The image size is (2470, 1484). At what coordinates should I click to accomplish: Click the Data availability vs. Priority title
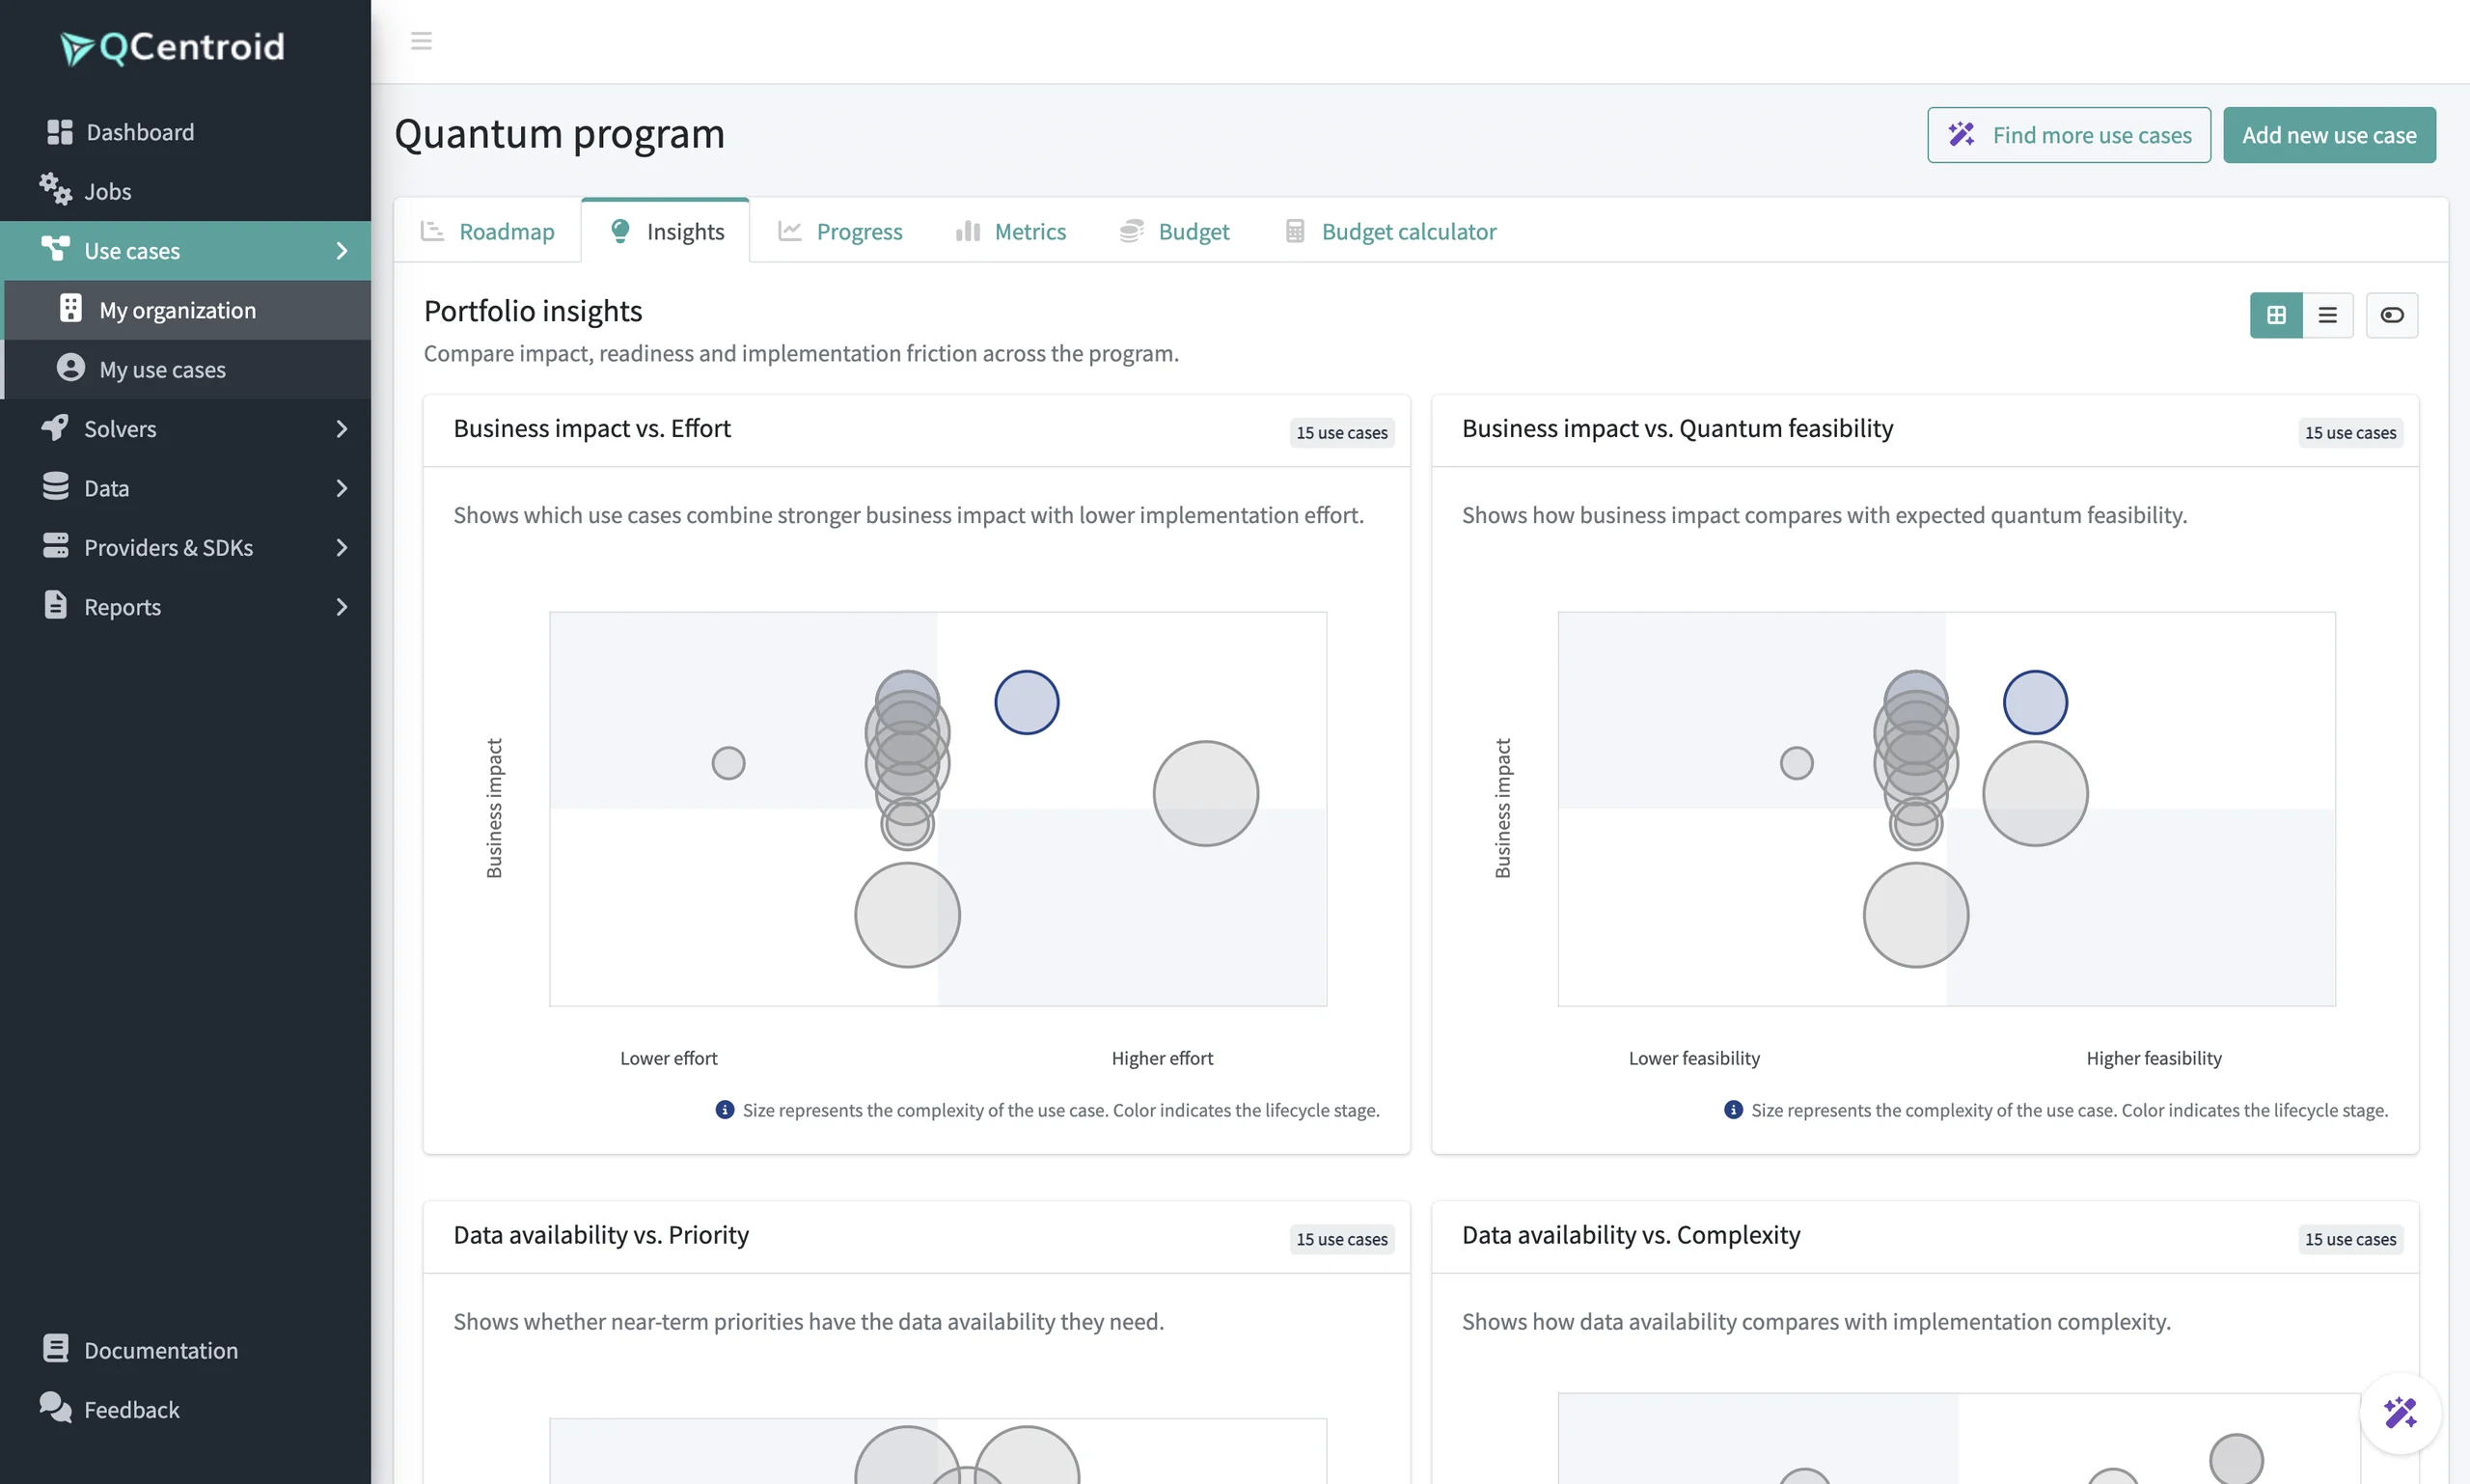coord(601,1235)
